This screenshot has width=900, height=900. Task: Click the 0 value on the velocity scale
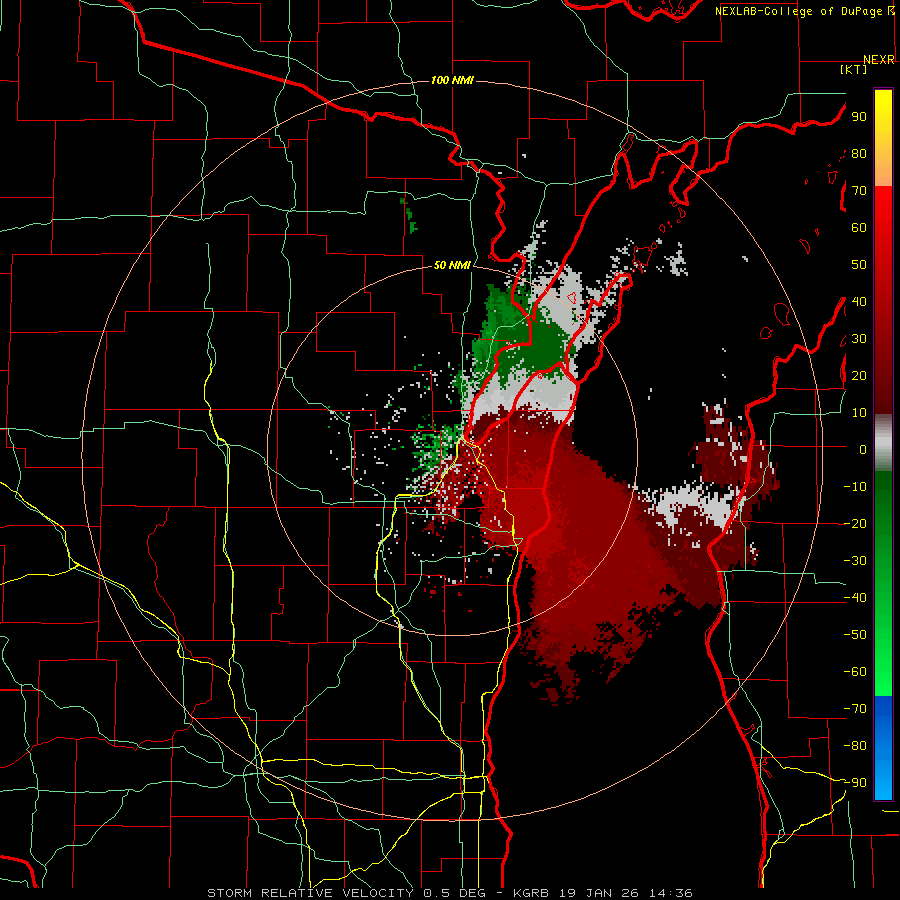[x=863, y=449]
